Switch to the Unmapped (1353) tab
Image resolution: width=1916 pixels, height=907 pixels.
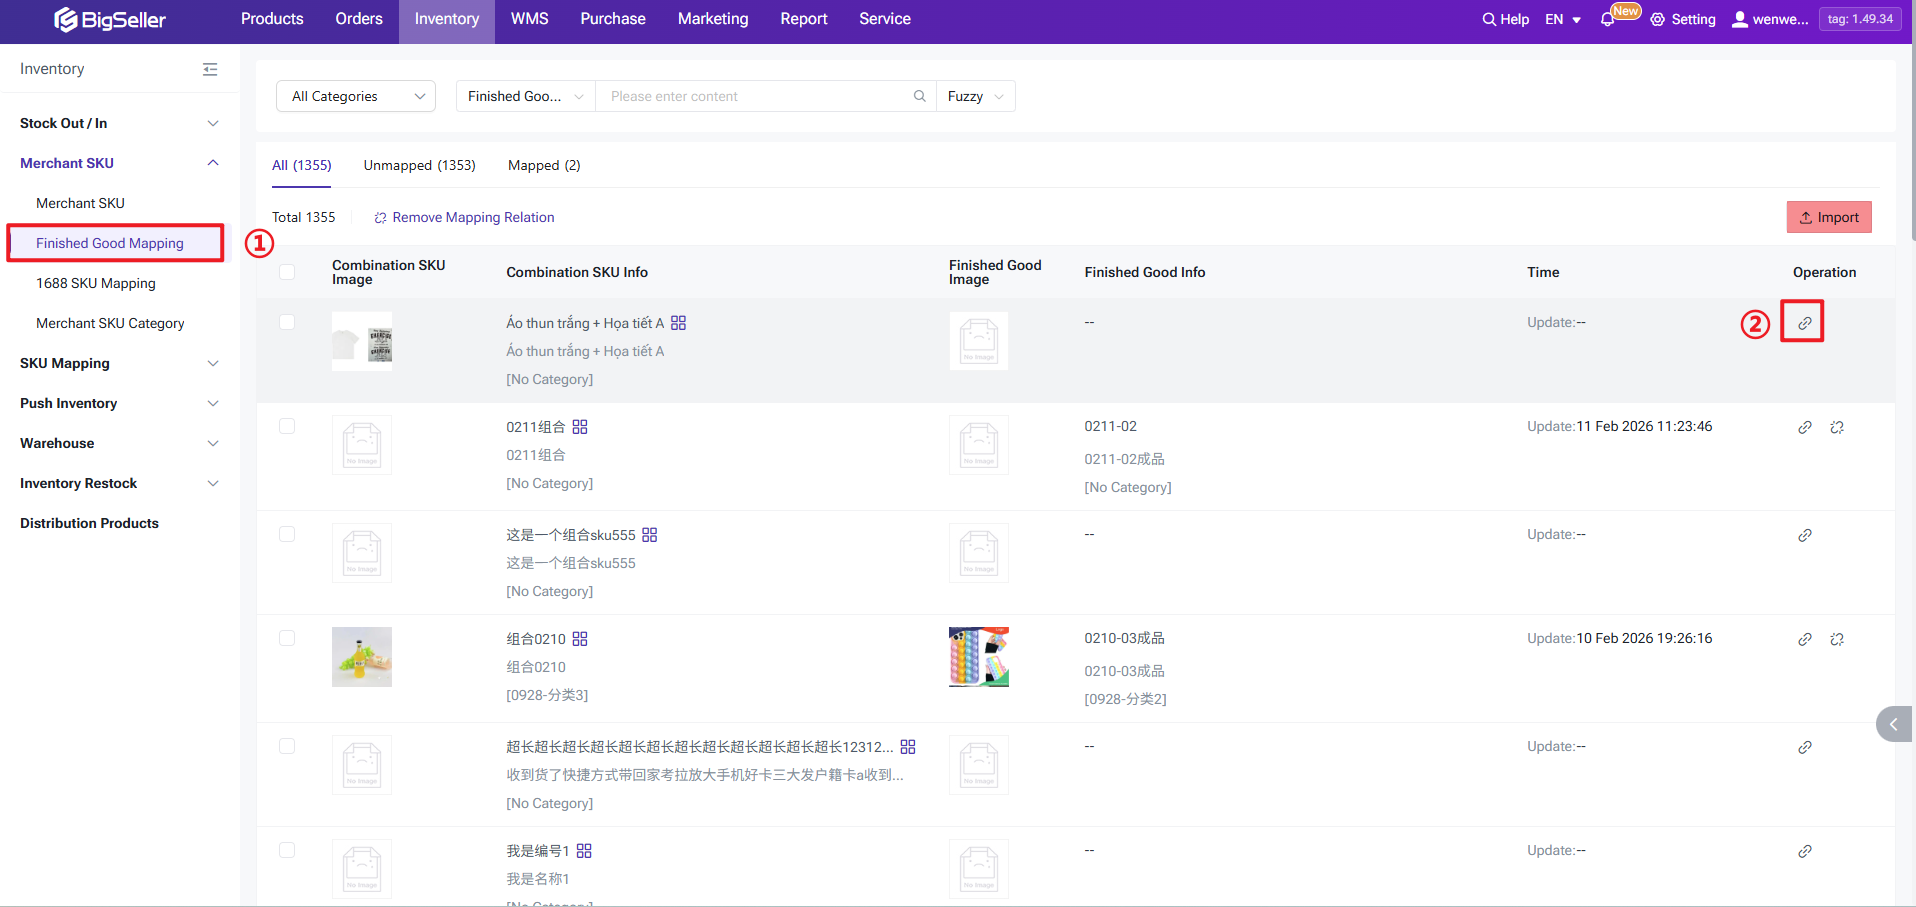click(419, 165)
